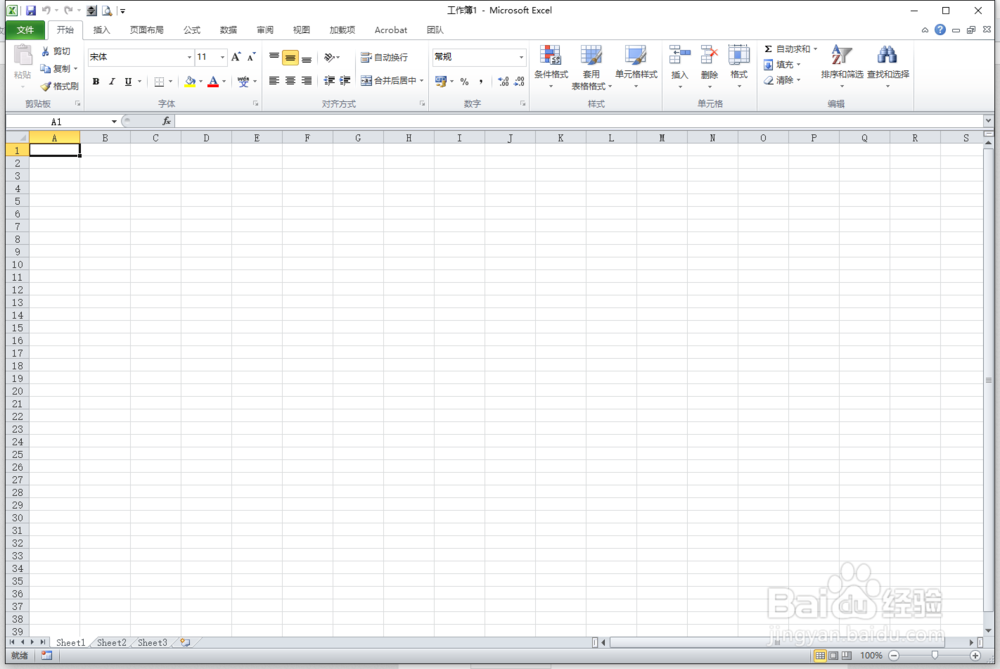The width and height of the screenshot is (1000, 669).
Task: Decrease font size with the smaller A icon
Action: pyautogui.click(x=251, y=57)
